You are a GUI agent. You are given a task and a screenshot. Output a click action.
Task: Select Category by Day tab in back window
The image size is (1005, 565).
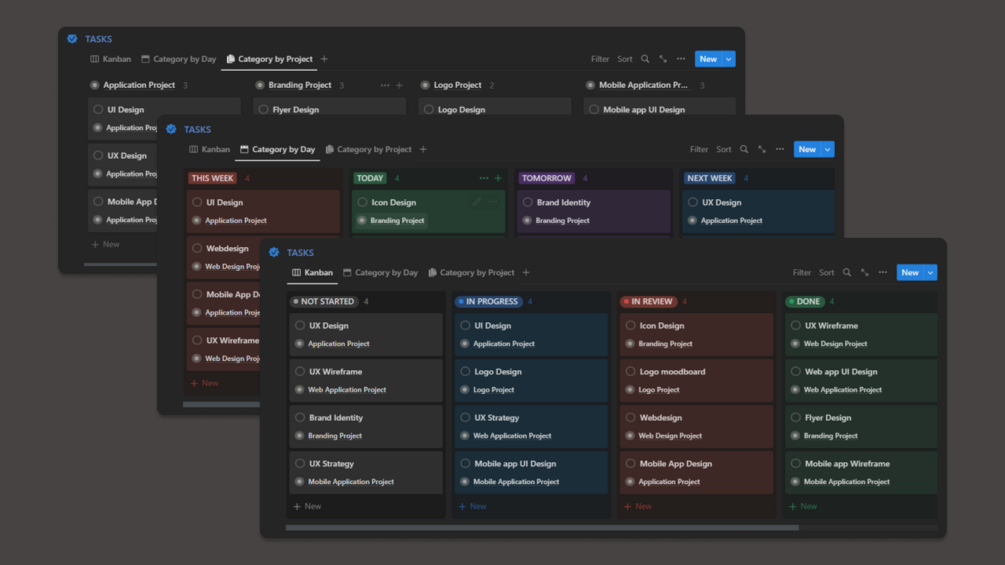click(x=179, y=59)
